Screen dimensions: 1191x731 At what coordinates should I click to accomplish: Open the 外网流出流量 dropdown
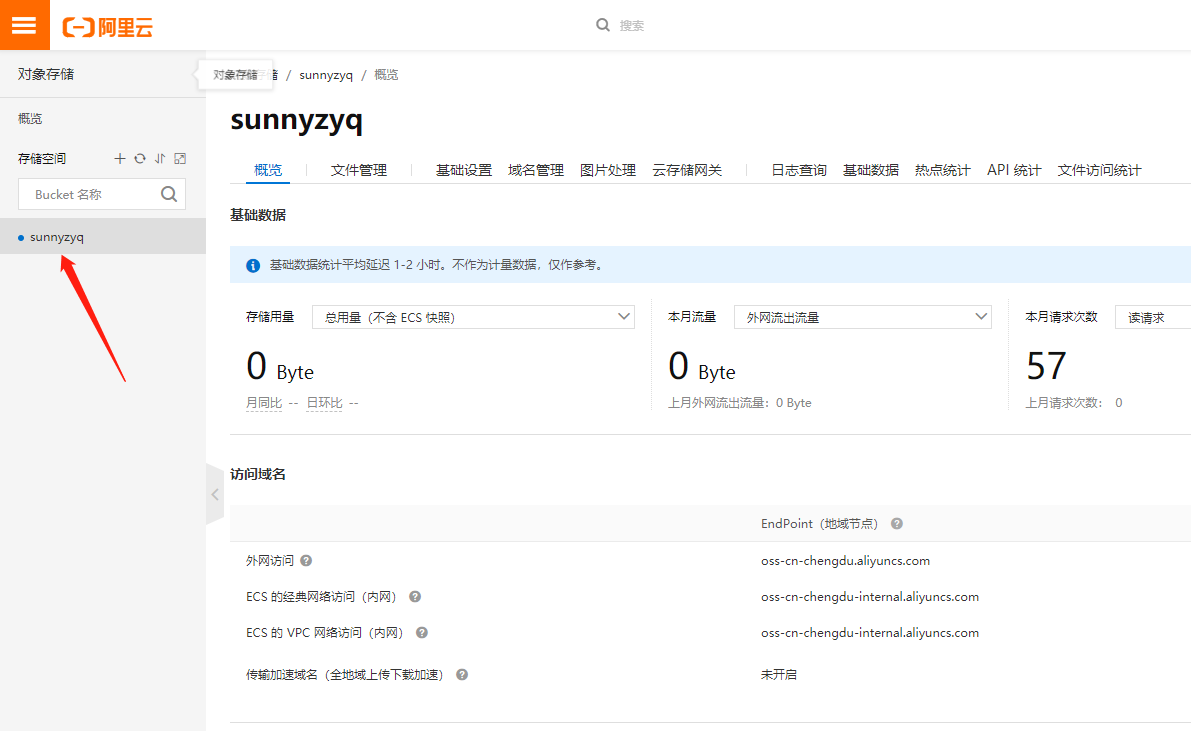(863, 317)
